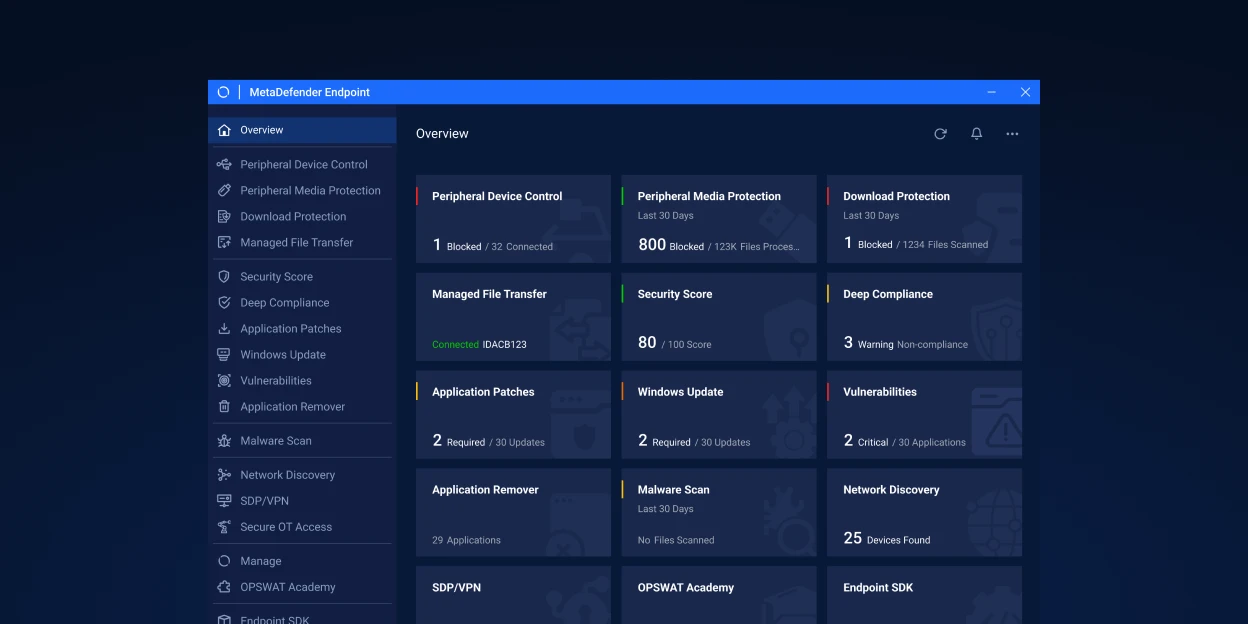Click the Application Remover trash icon
Image resolution: width=1248 pixels, height=624 pixels.
[224, 407]
